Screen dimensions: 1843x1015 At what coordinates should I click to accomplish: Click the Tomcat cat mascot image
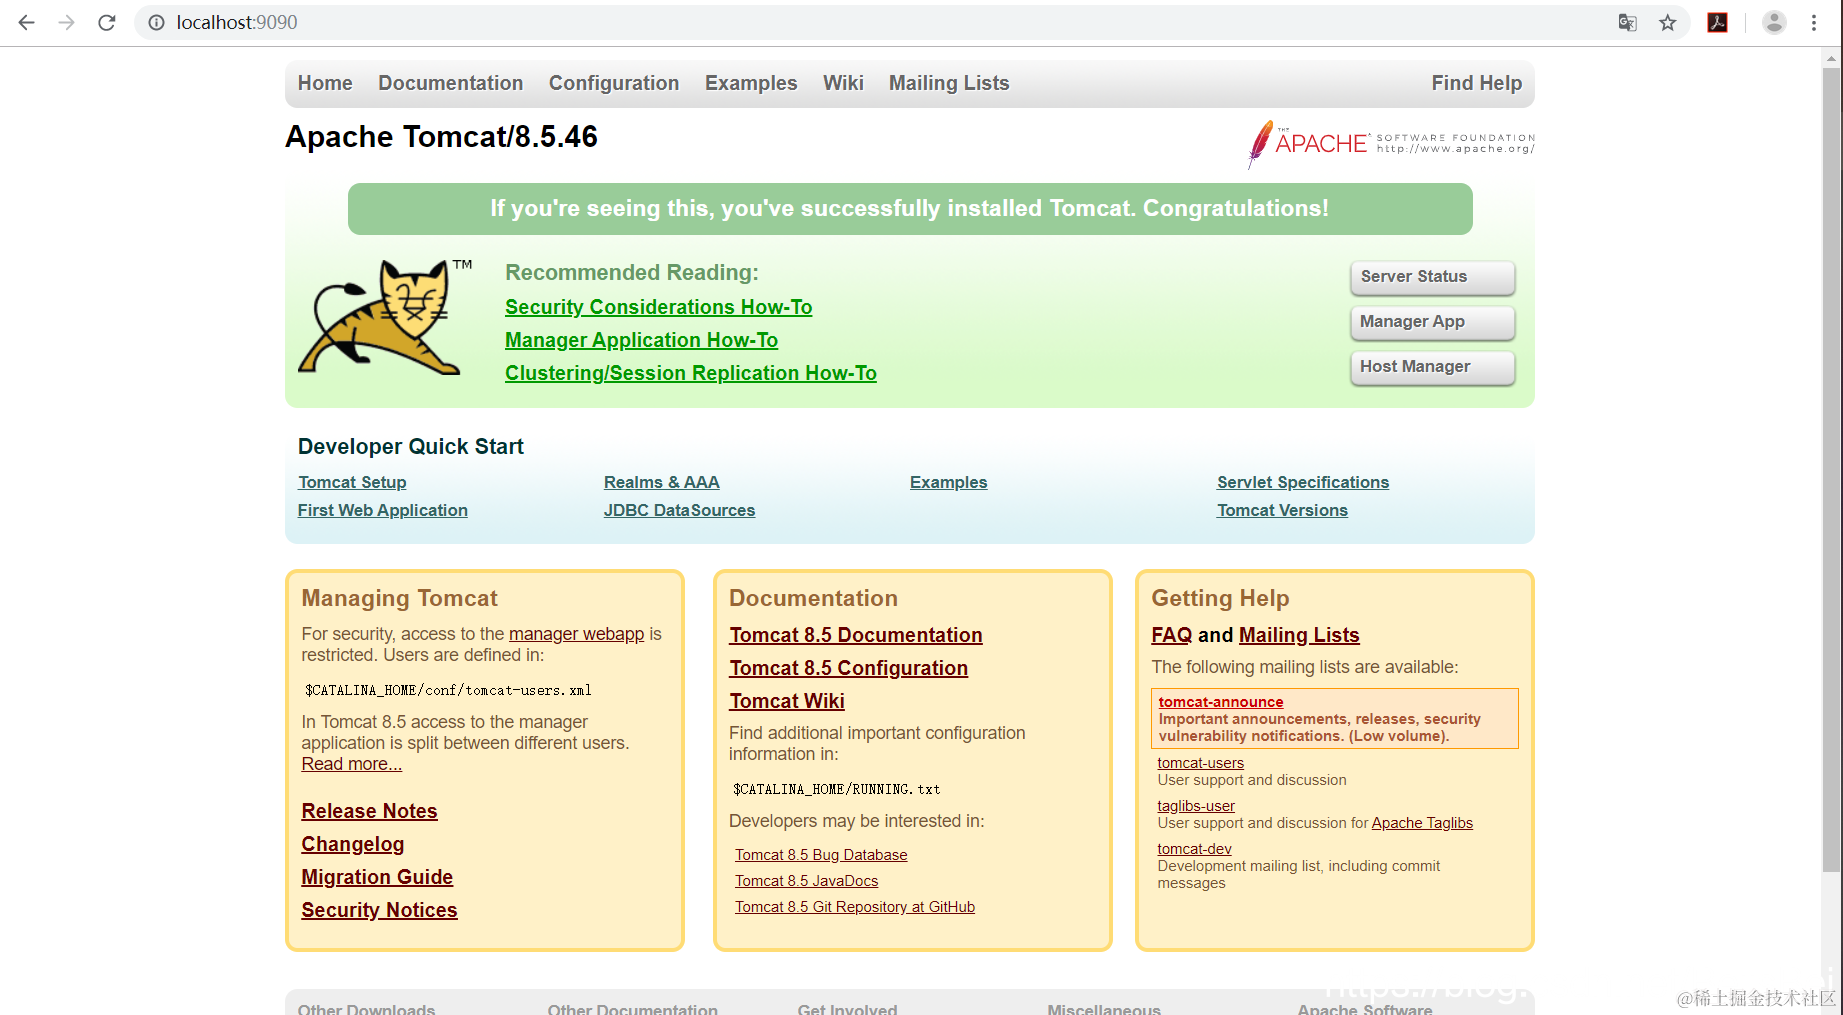pos(385,317)
